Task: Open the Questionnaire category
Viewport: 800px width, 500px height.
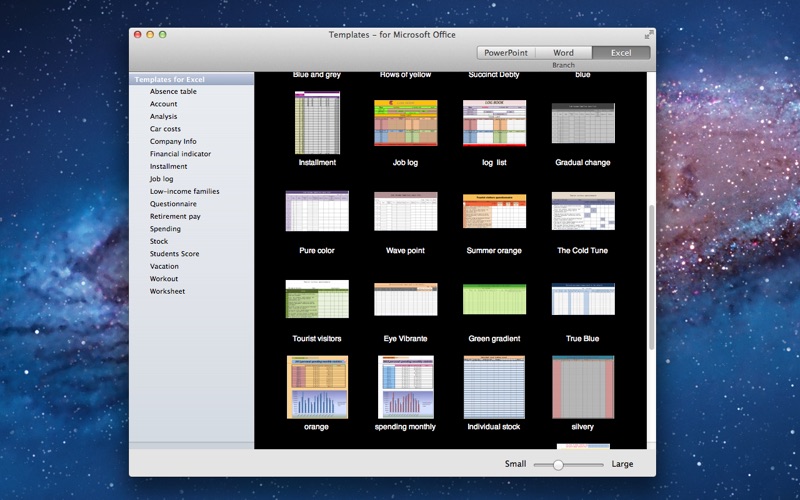Action: (x=173, y=204)
